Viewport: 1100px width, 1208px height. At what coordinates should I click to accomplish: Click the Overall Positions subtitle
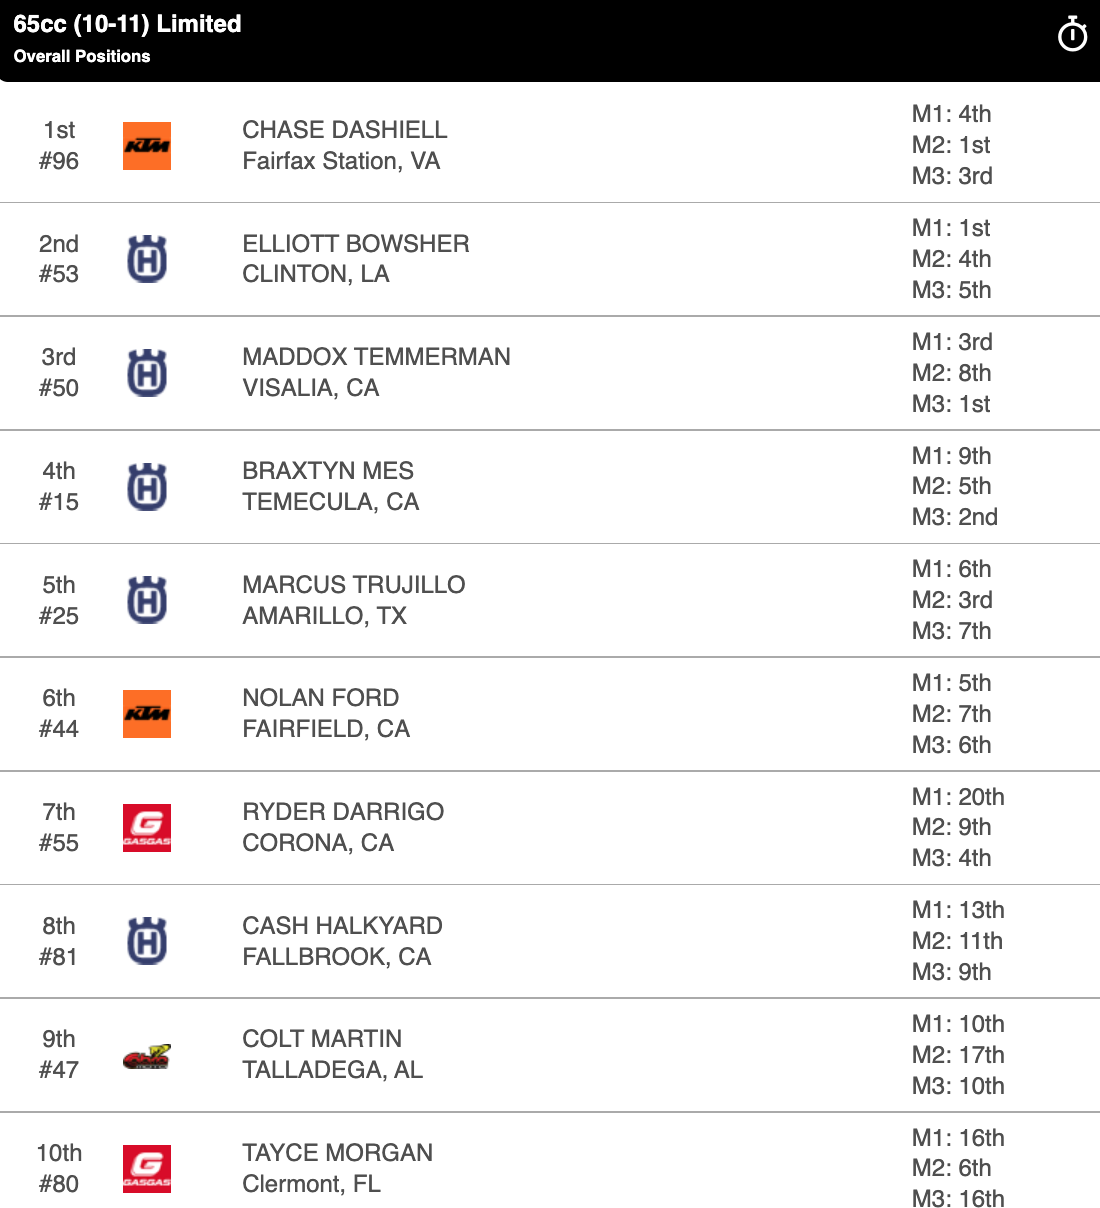(x=82, y=57)
